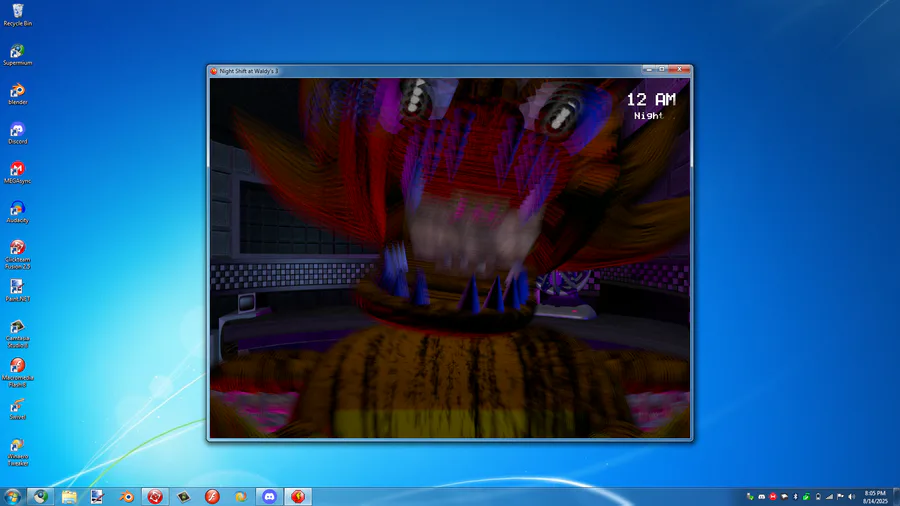The image size is (900, 506).
Task: Open the clock showing 8:05 PM
Action: [875, 497]
